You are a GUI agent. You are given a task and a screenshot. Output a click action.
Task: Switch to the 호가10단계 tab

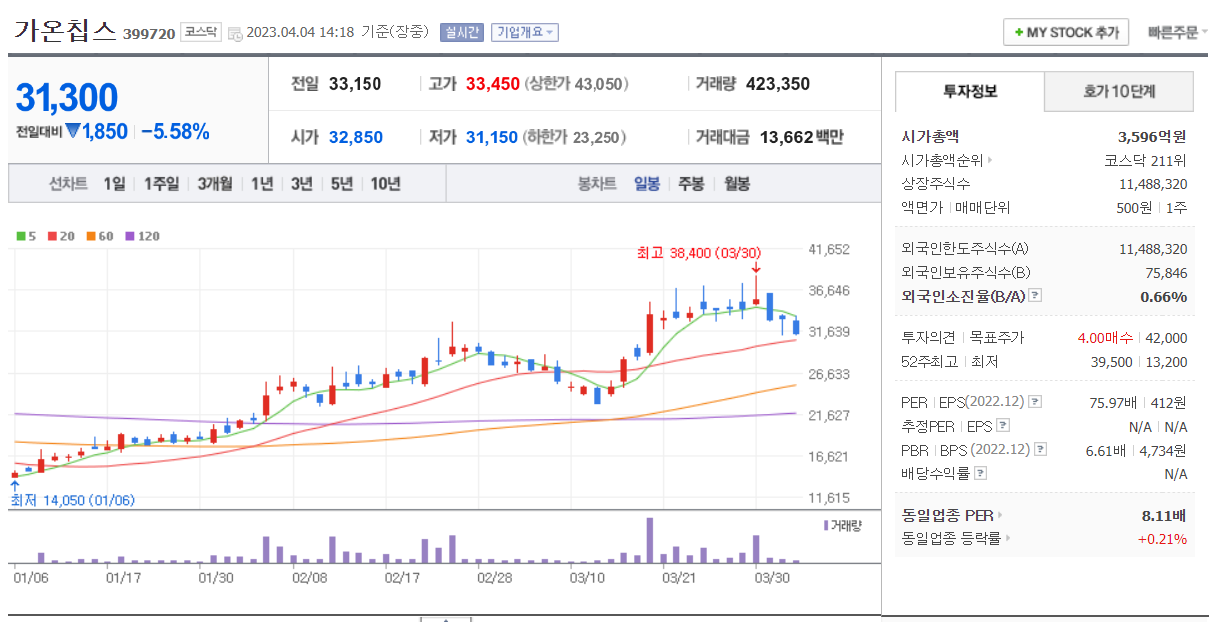point(1119,91)
